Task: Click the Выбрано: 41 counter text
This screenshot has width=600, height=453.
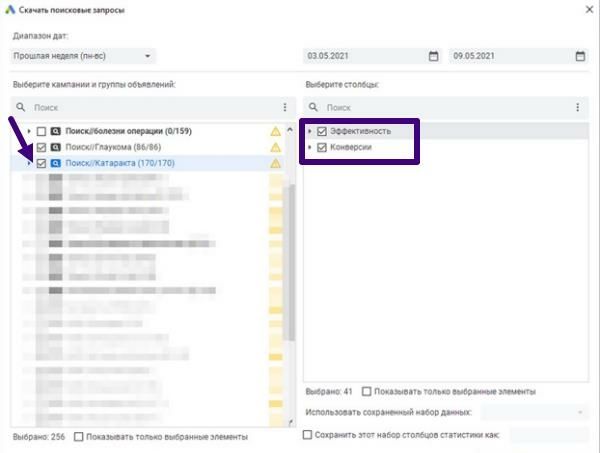Action: point(329,391)
